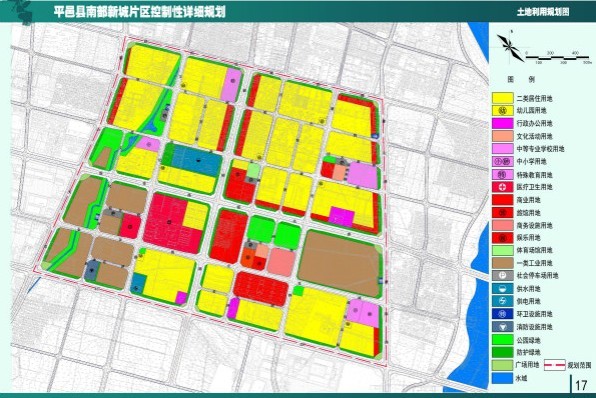Click the 旅馆用地 hotel legend icon

[502, 212]
